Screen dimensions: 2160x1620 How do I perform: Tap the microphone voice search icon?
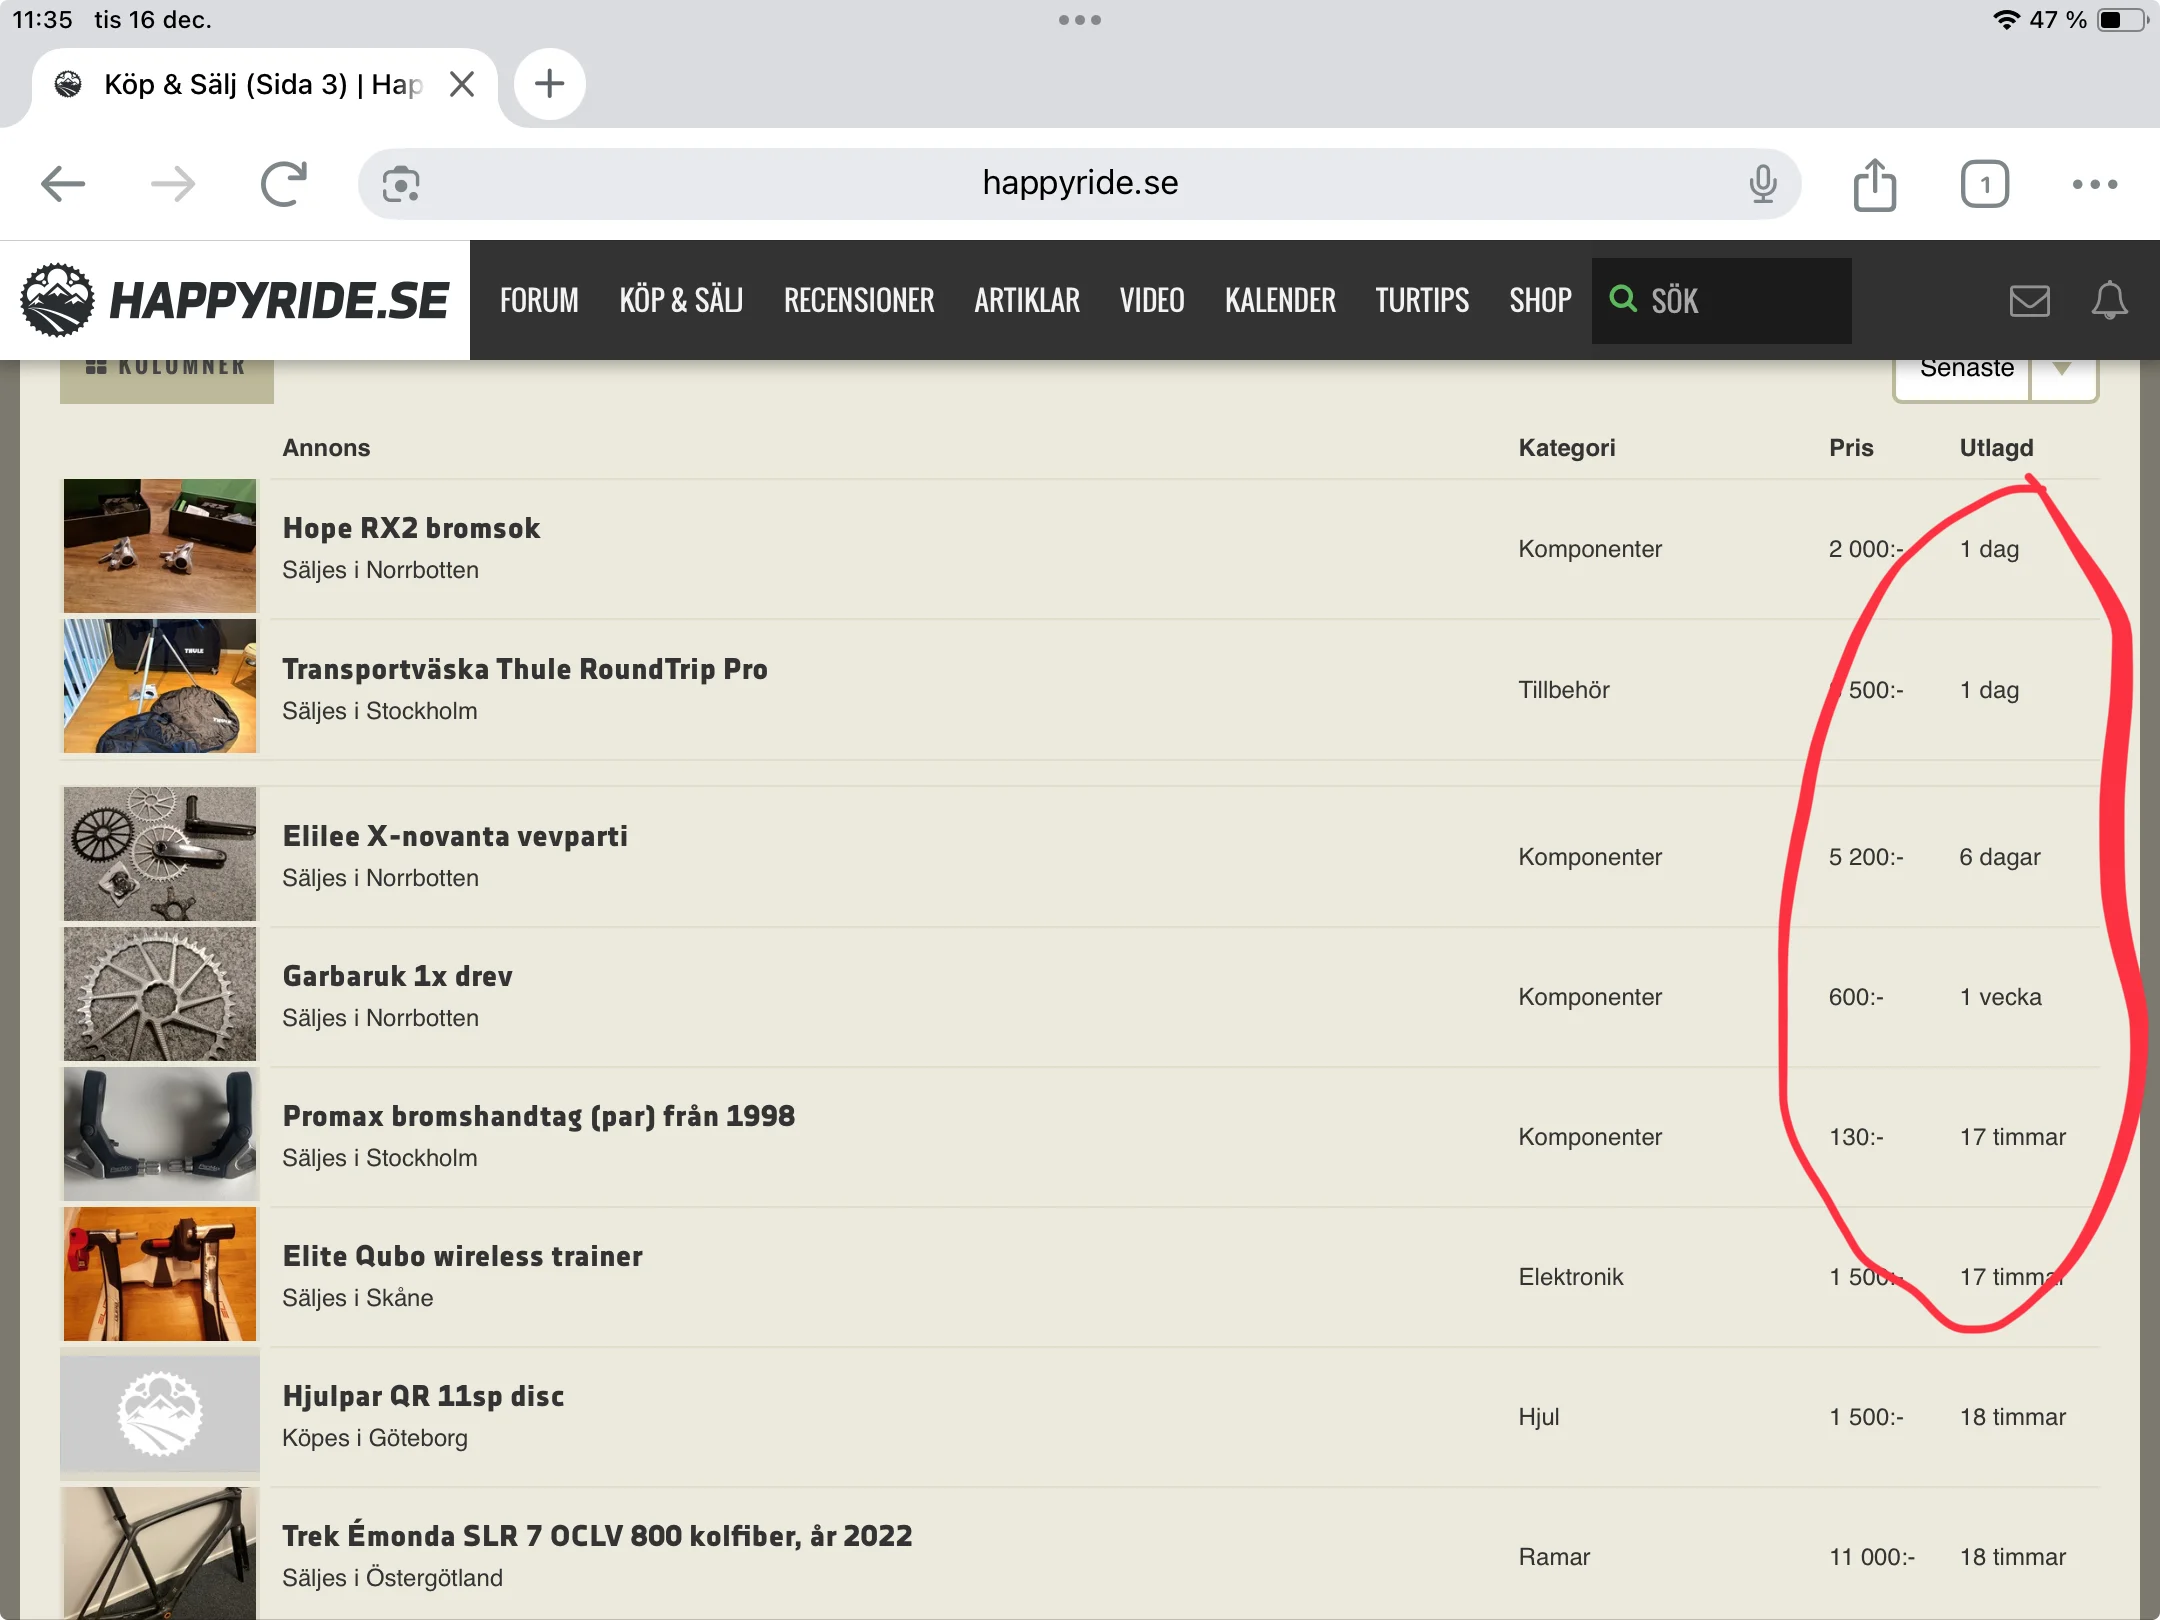pos(1762,184)
